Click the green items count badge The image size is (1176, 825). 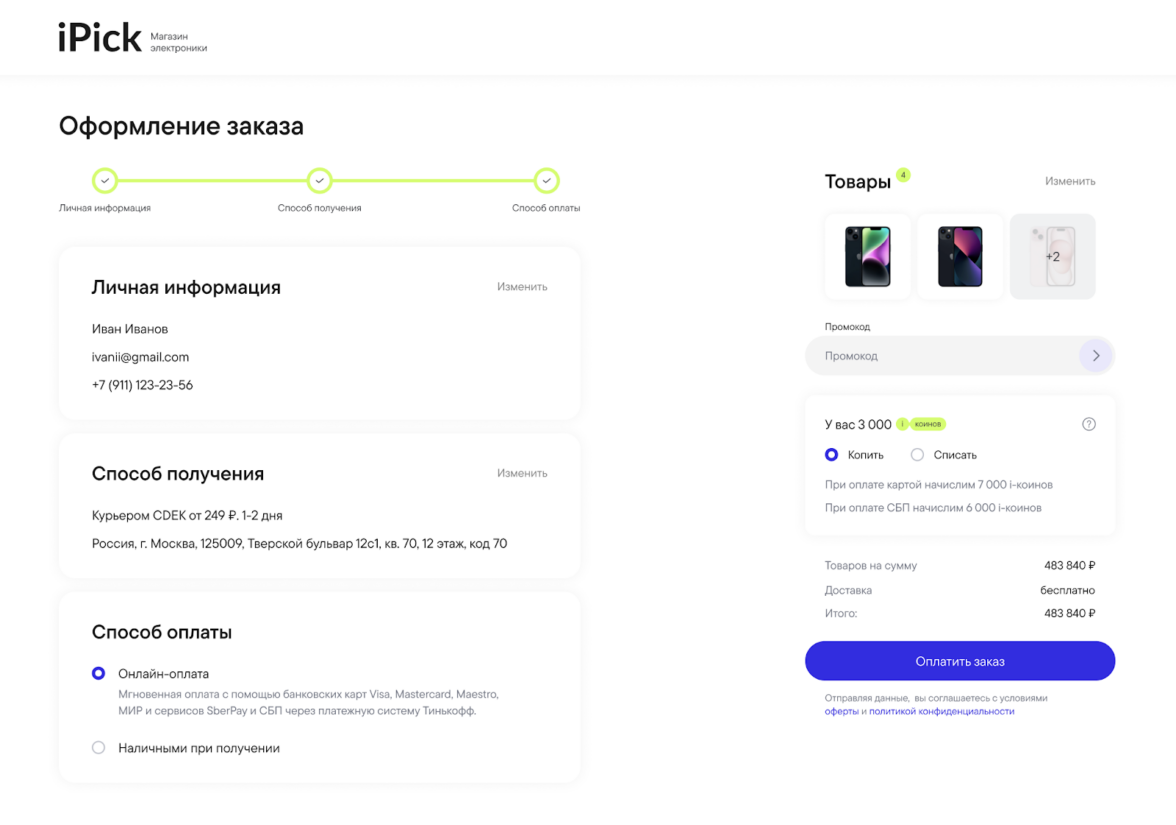(x=903, y=175)
